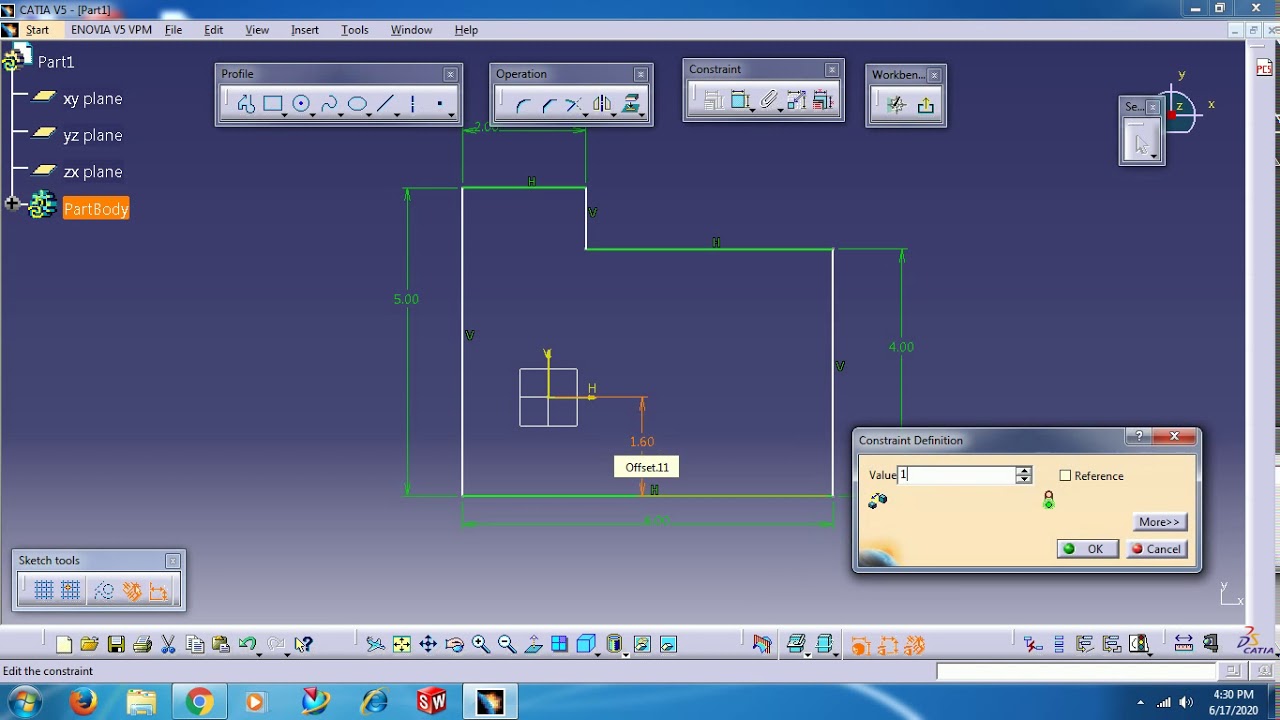Click the Pan view icon

tap(428, 645)
